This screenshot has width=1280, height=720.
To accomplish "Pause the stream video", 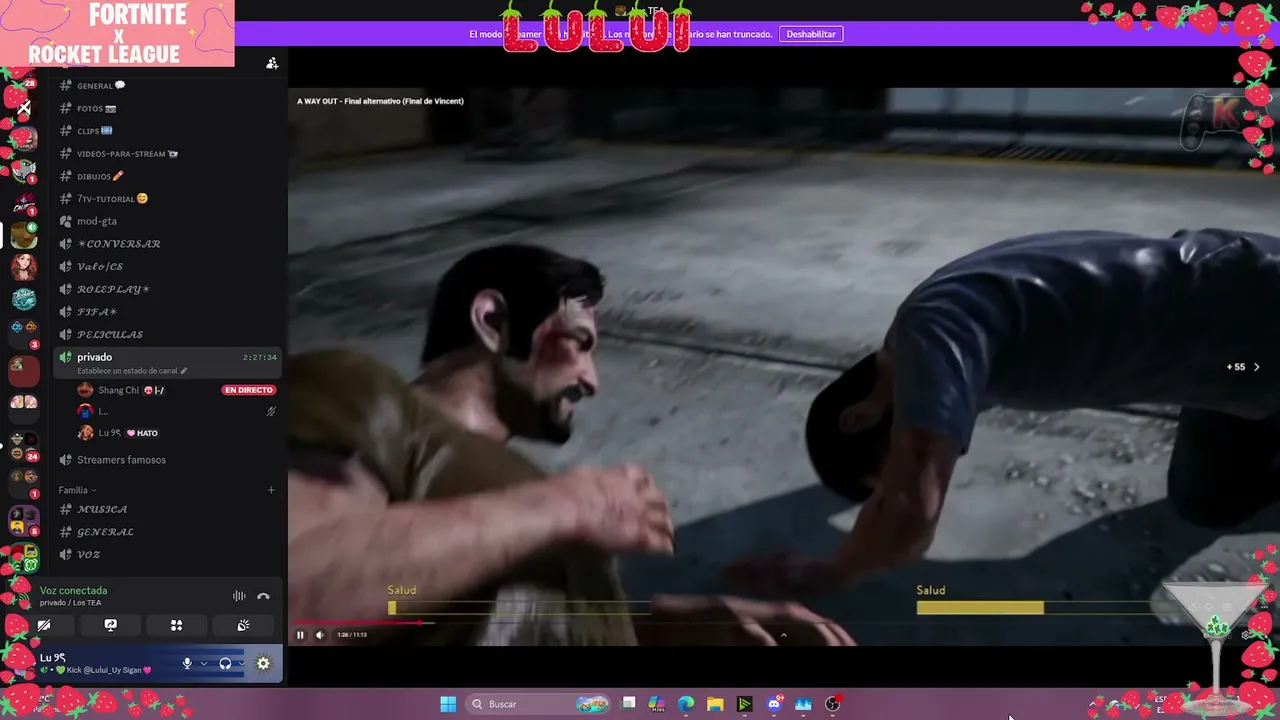I will (x=300, y=635).
